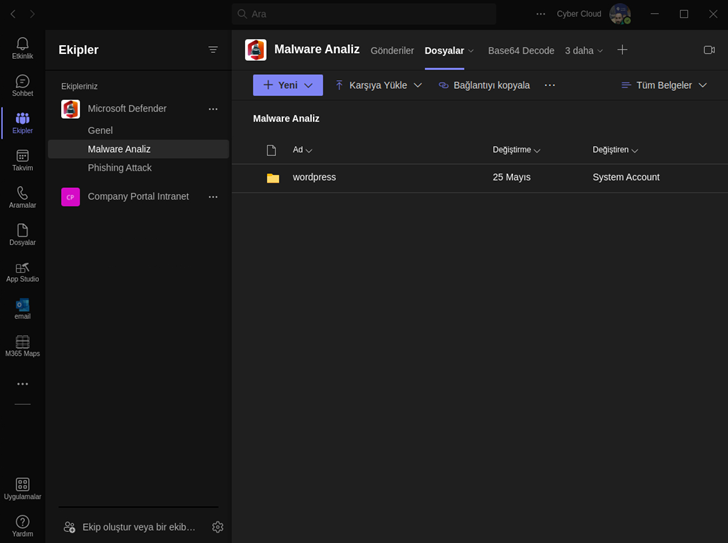Minimize the Teams window
This screenshot has height=543, width=728.
point(655,14)
